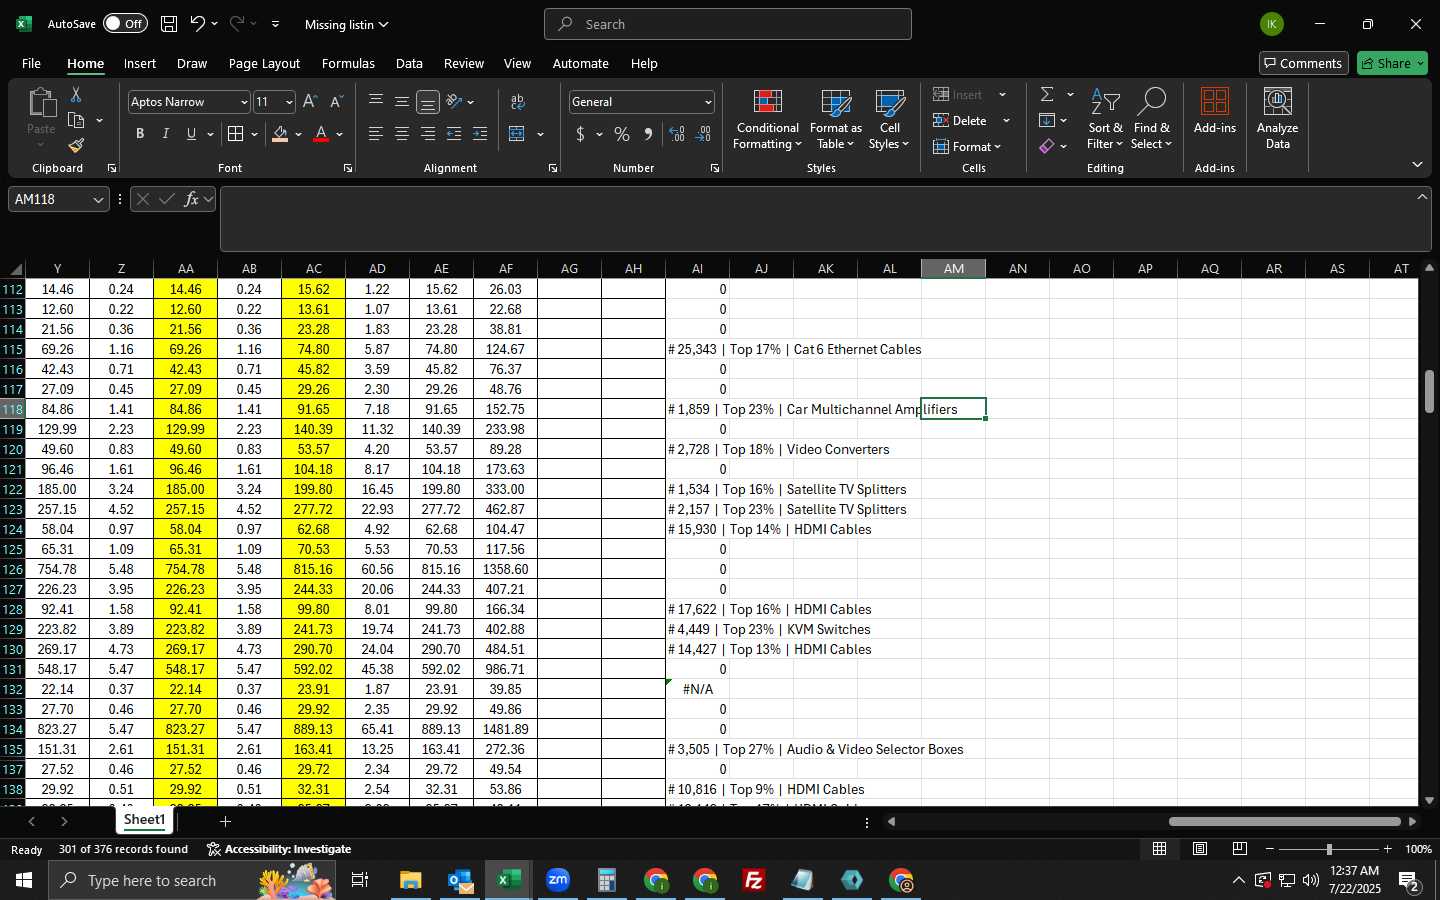Click the Analyze Data button
Viewport: 1440px width, 900px height.
[1277, 120]
